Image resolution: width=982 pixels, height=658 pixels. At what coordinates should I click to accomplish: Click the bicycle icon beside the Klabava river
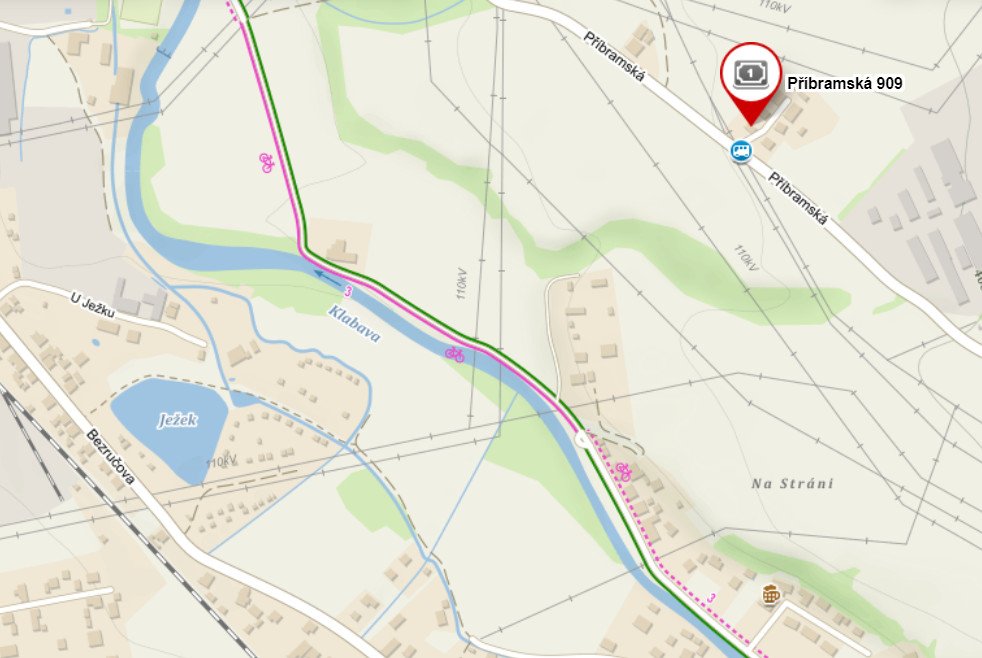click(455, 355)
